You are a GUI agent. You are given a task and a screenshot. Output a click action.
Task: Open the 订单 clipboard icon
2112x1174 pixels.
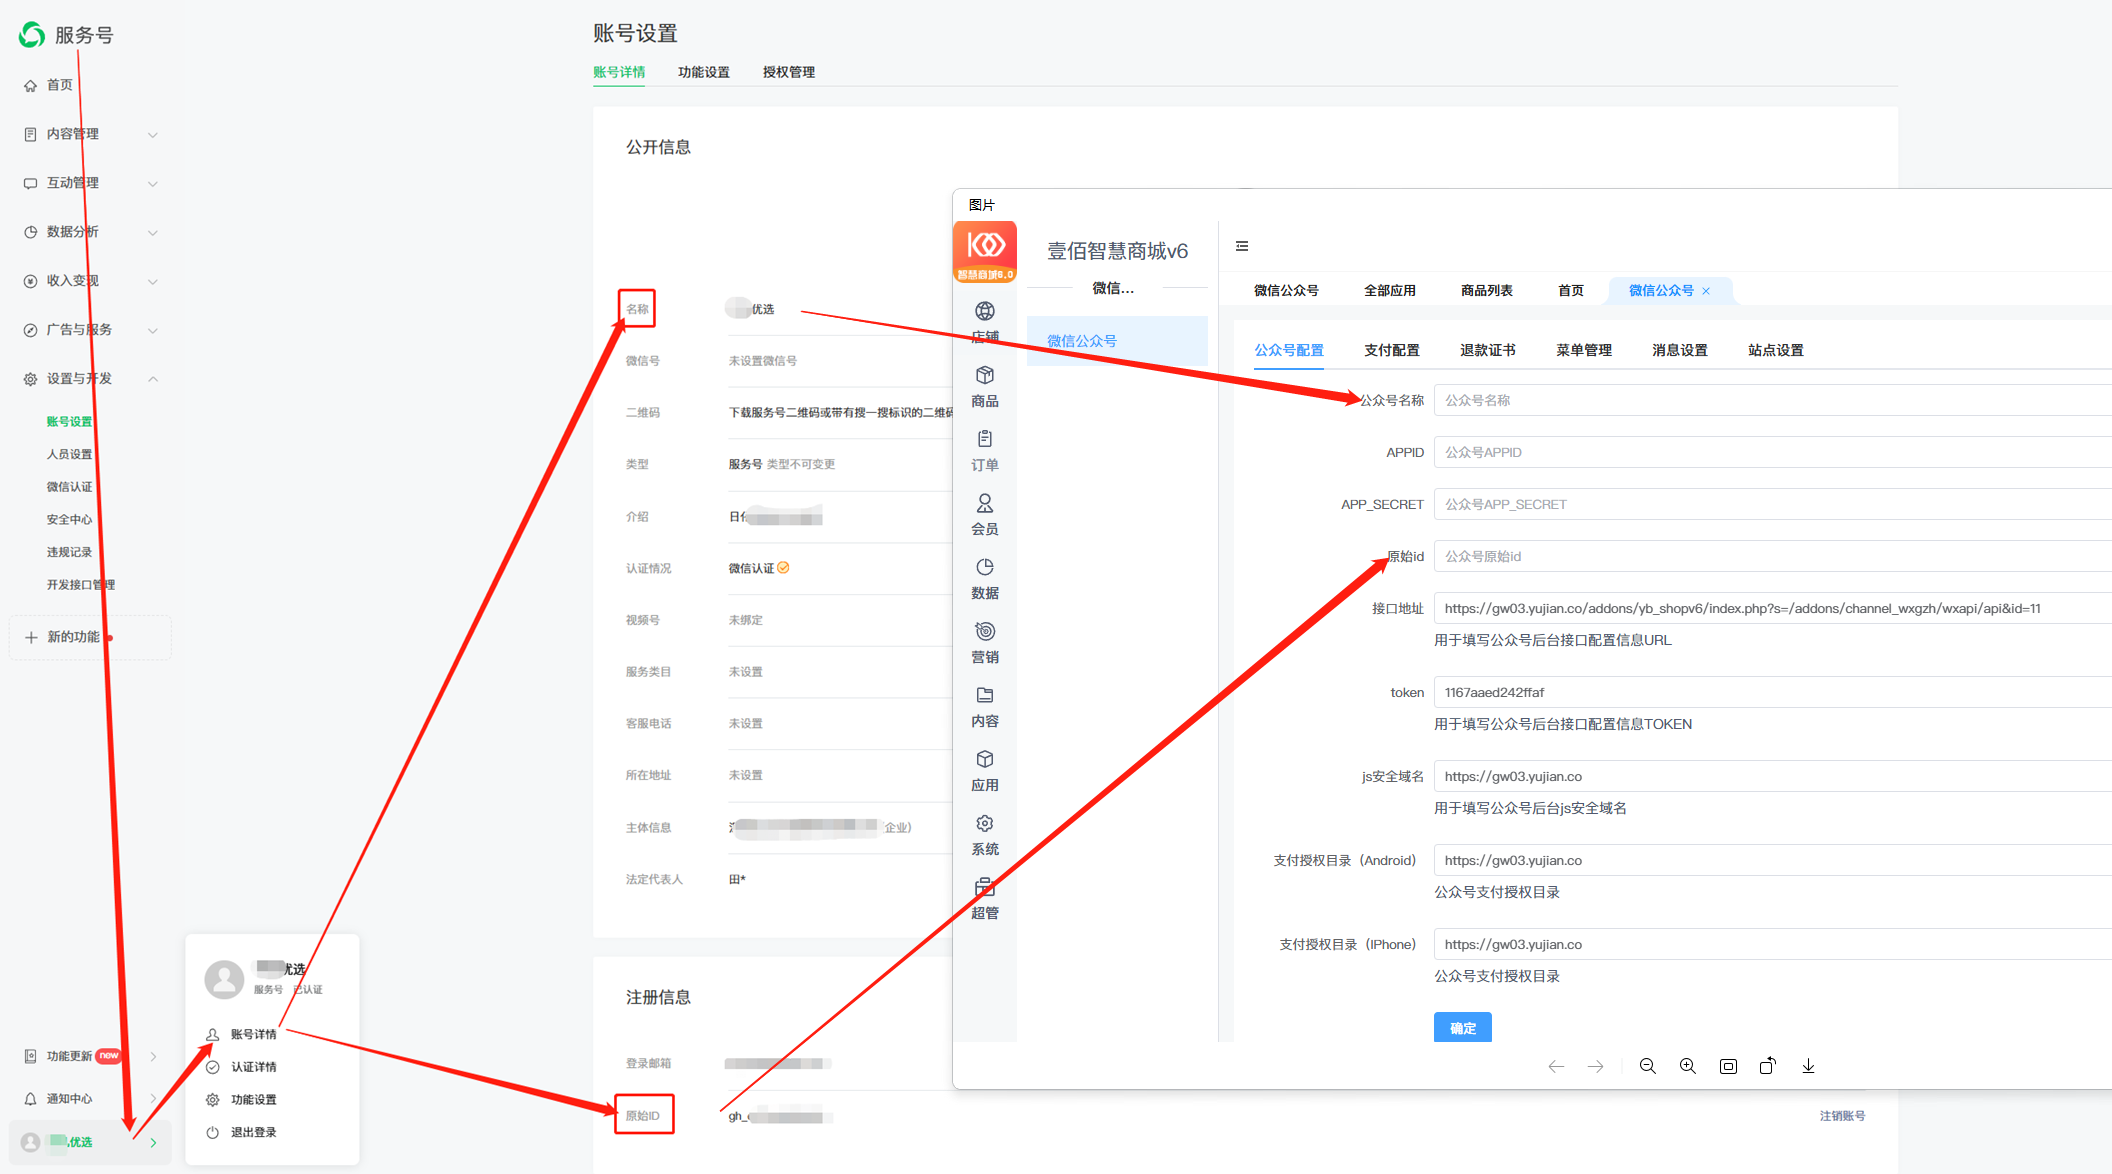pos(985,439)
